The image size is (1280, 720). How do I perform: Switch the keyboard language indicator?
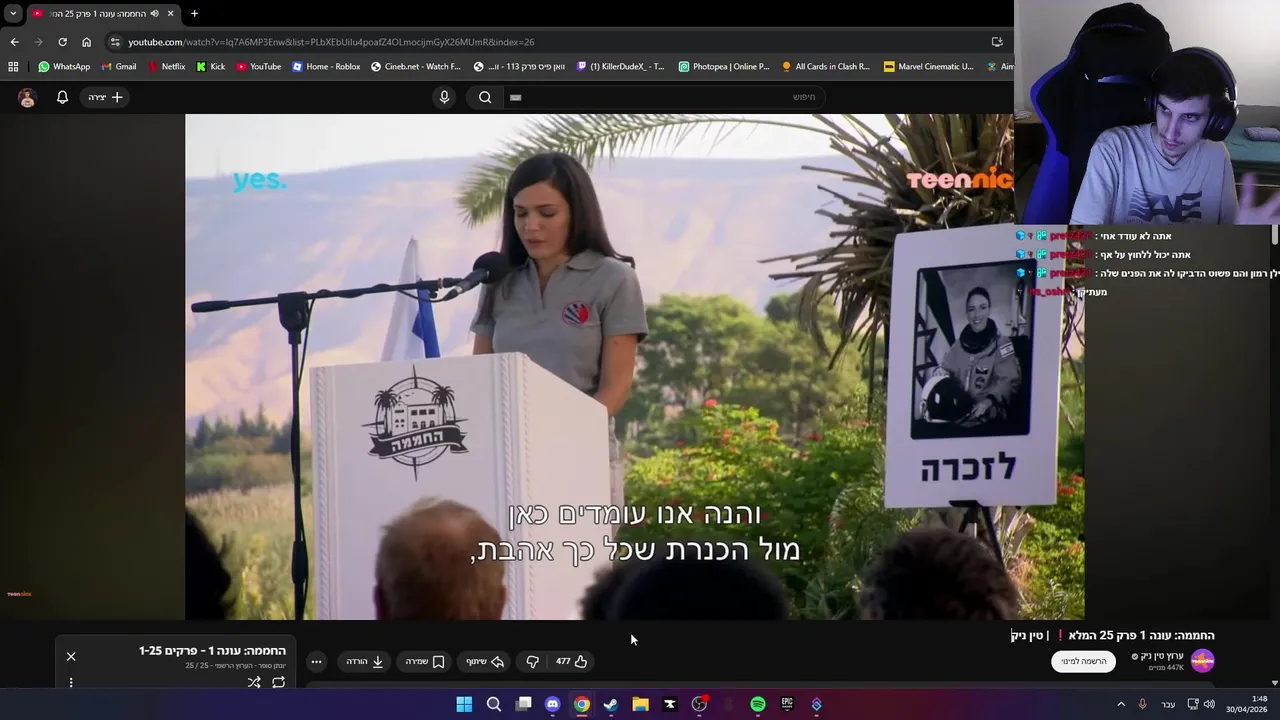(1168, 704)
